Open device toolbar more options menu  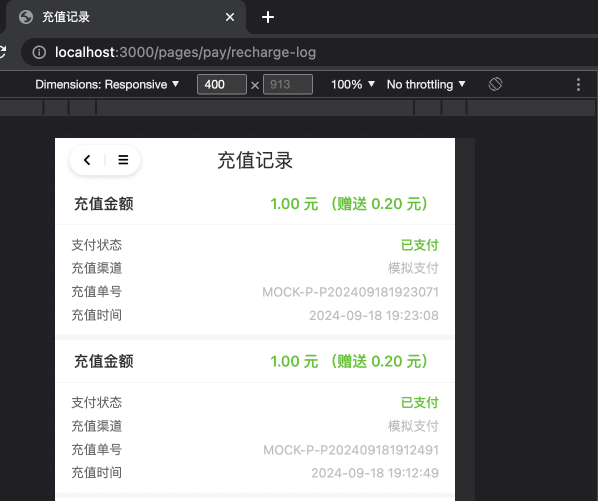(x=578, y=84)
